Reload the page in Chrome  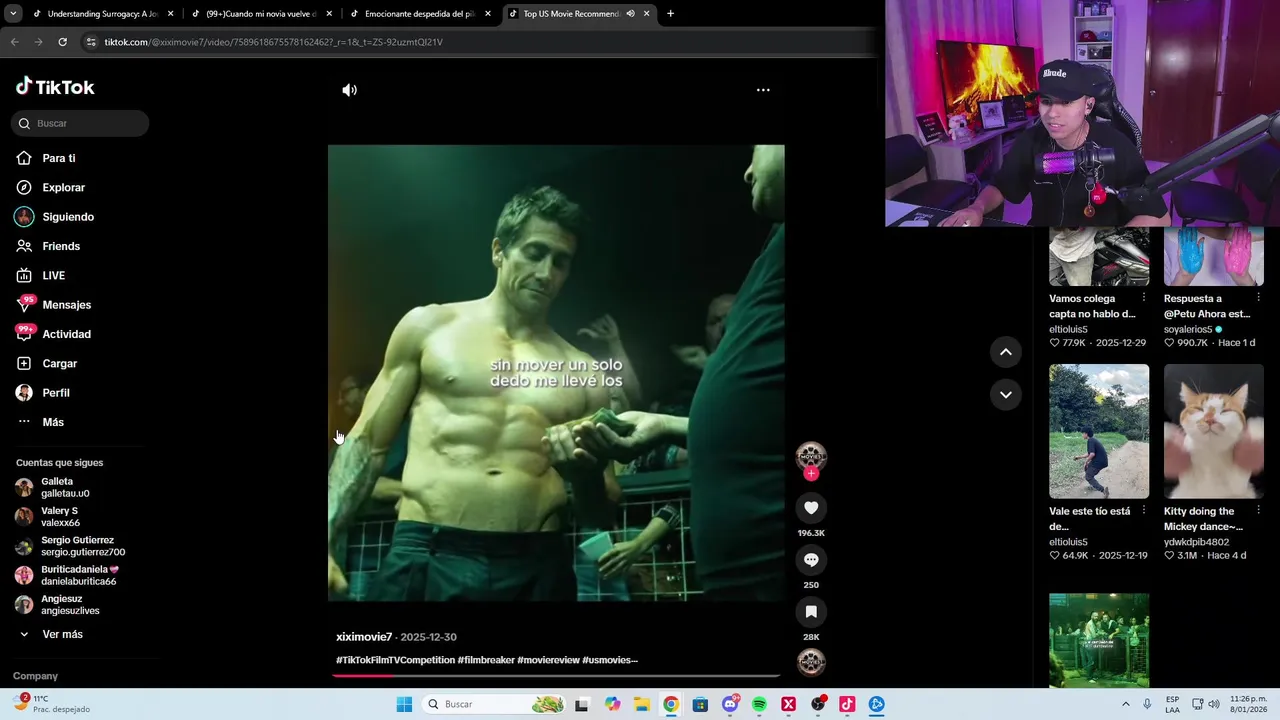pyautogui.click(x=62, y=42)
